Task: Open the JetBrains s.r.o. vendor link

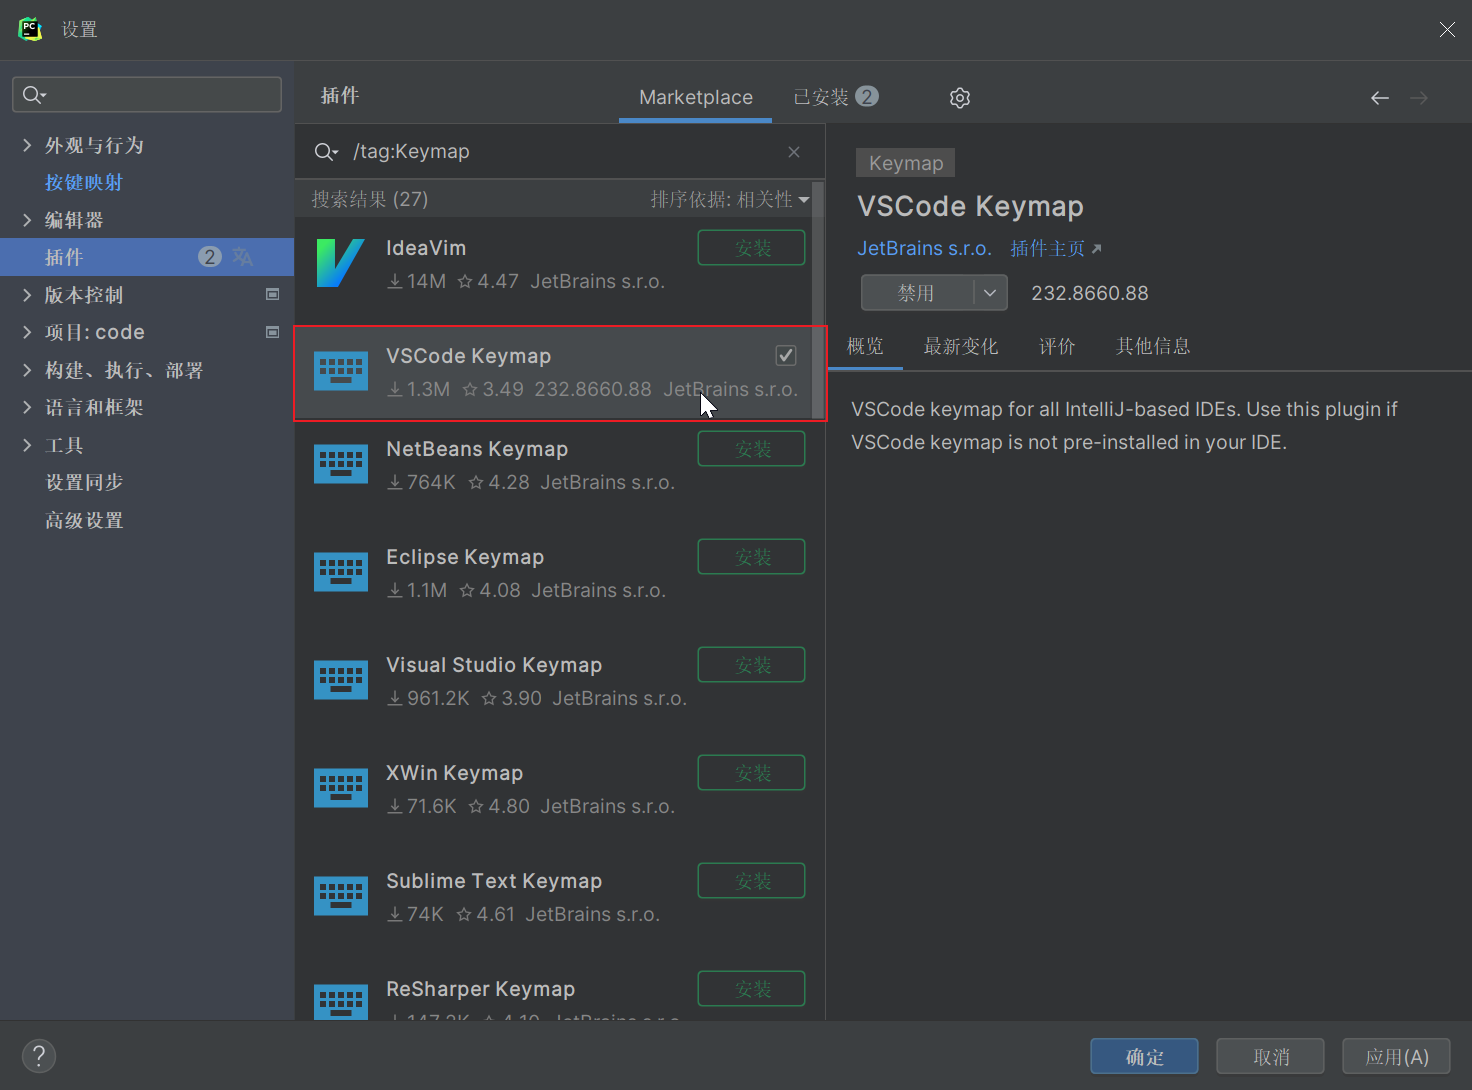Action: 924,249
